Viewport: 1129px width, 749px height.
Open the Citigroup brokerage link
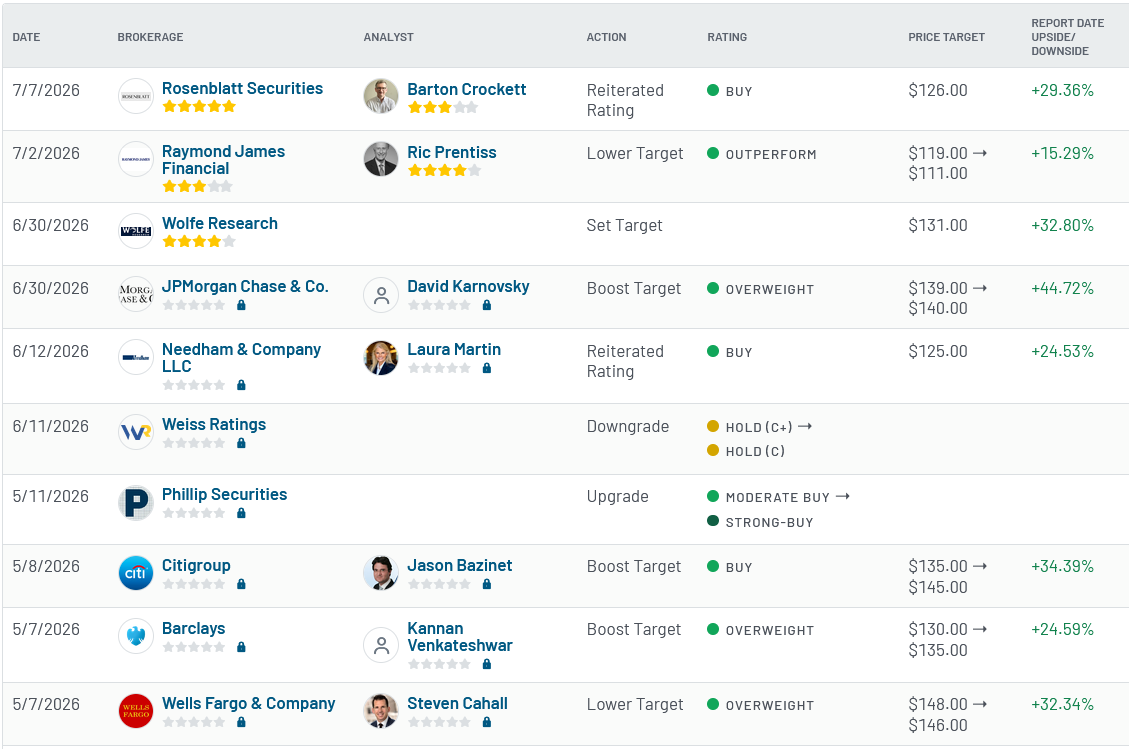[x=196, y=565]
